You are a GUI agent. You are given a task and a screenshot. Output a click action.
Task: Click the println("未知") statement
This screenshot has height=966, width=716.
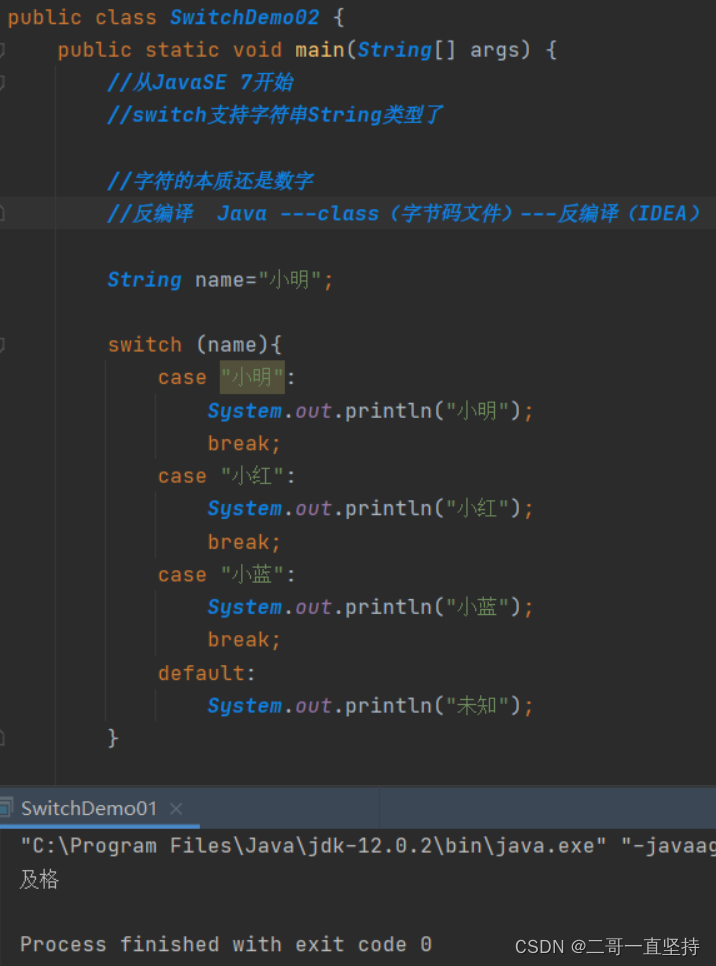click(x=370, y=705)
